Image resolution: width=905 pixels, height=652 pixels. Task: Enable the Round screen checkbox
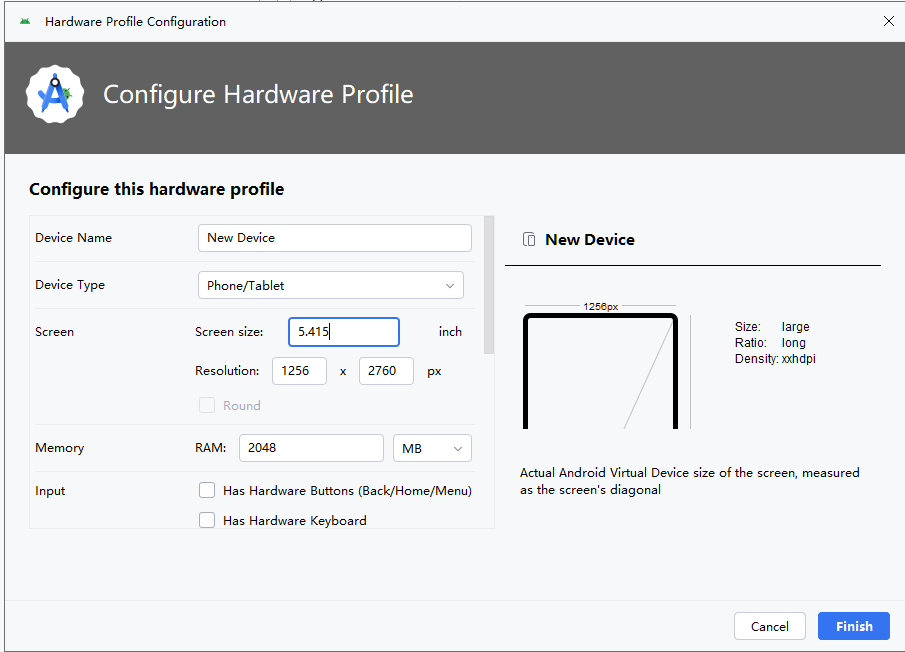point(207,405)
